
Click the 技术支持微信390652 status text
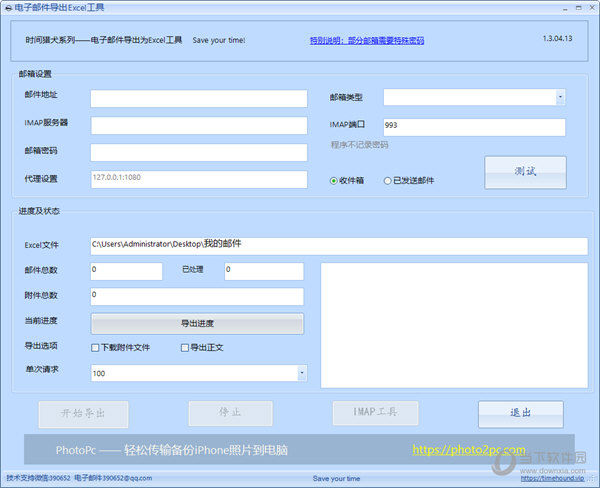pyautogui.click(x=38, y=478)
